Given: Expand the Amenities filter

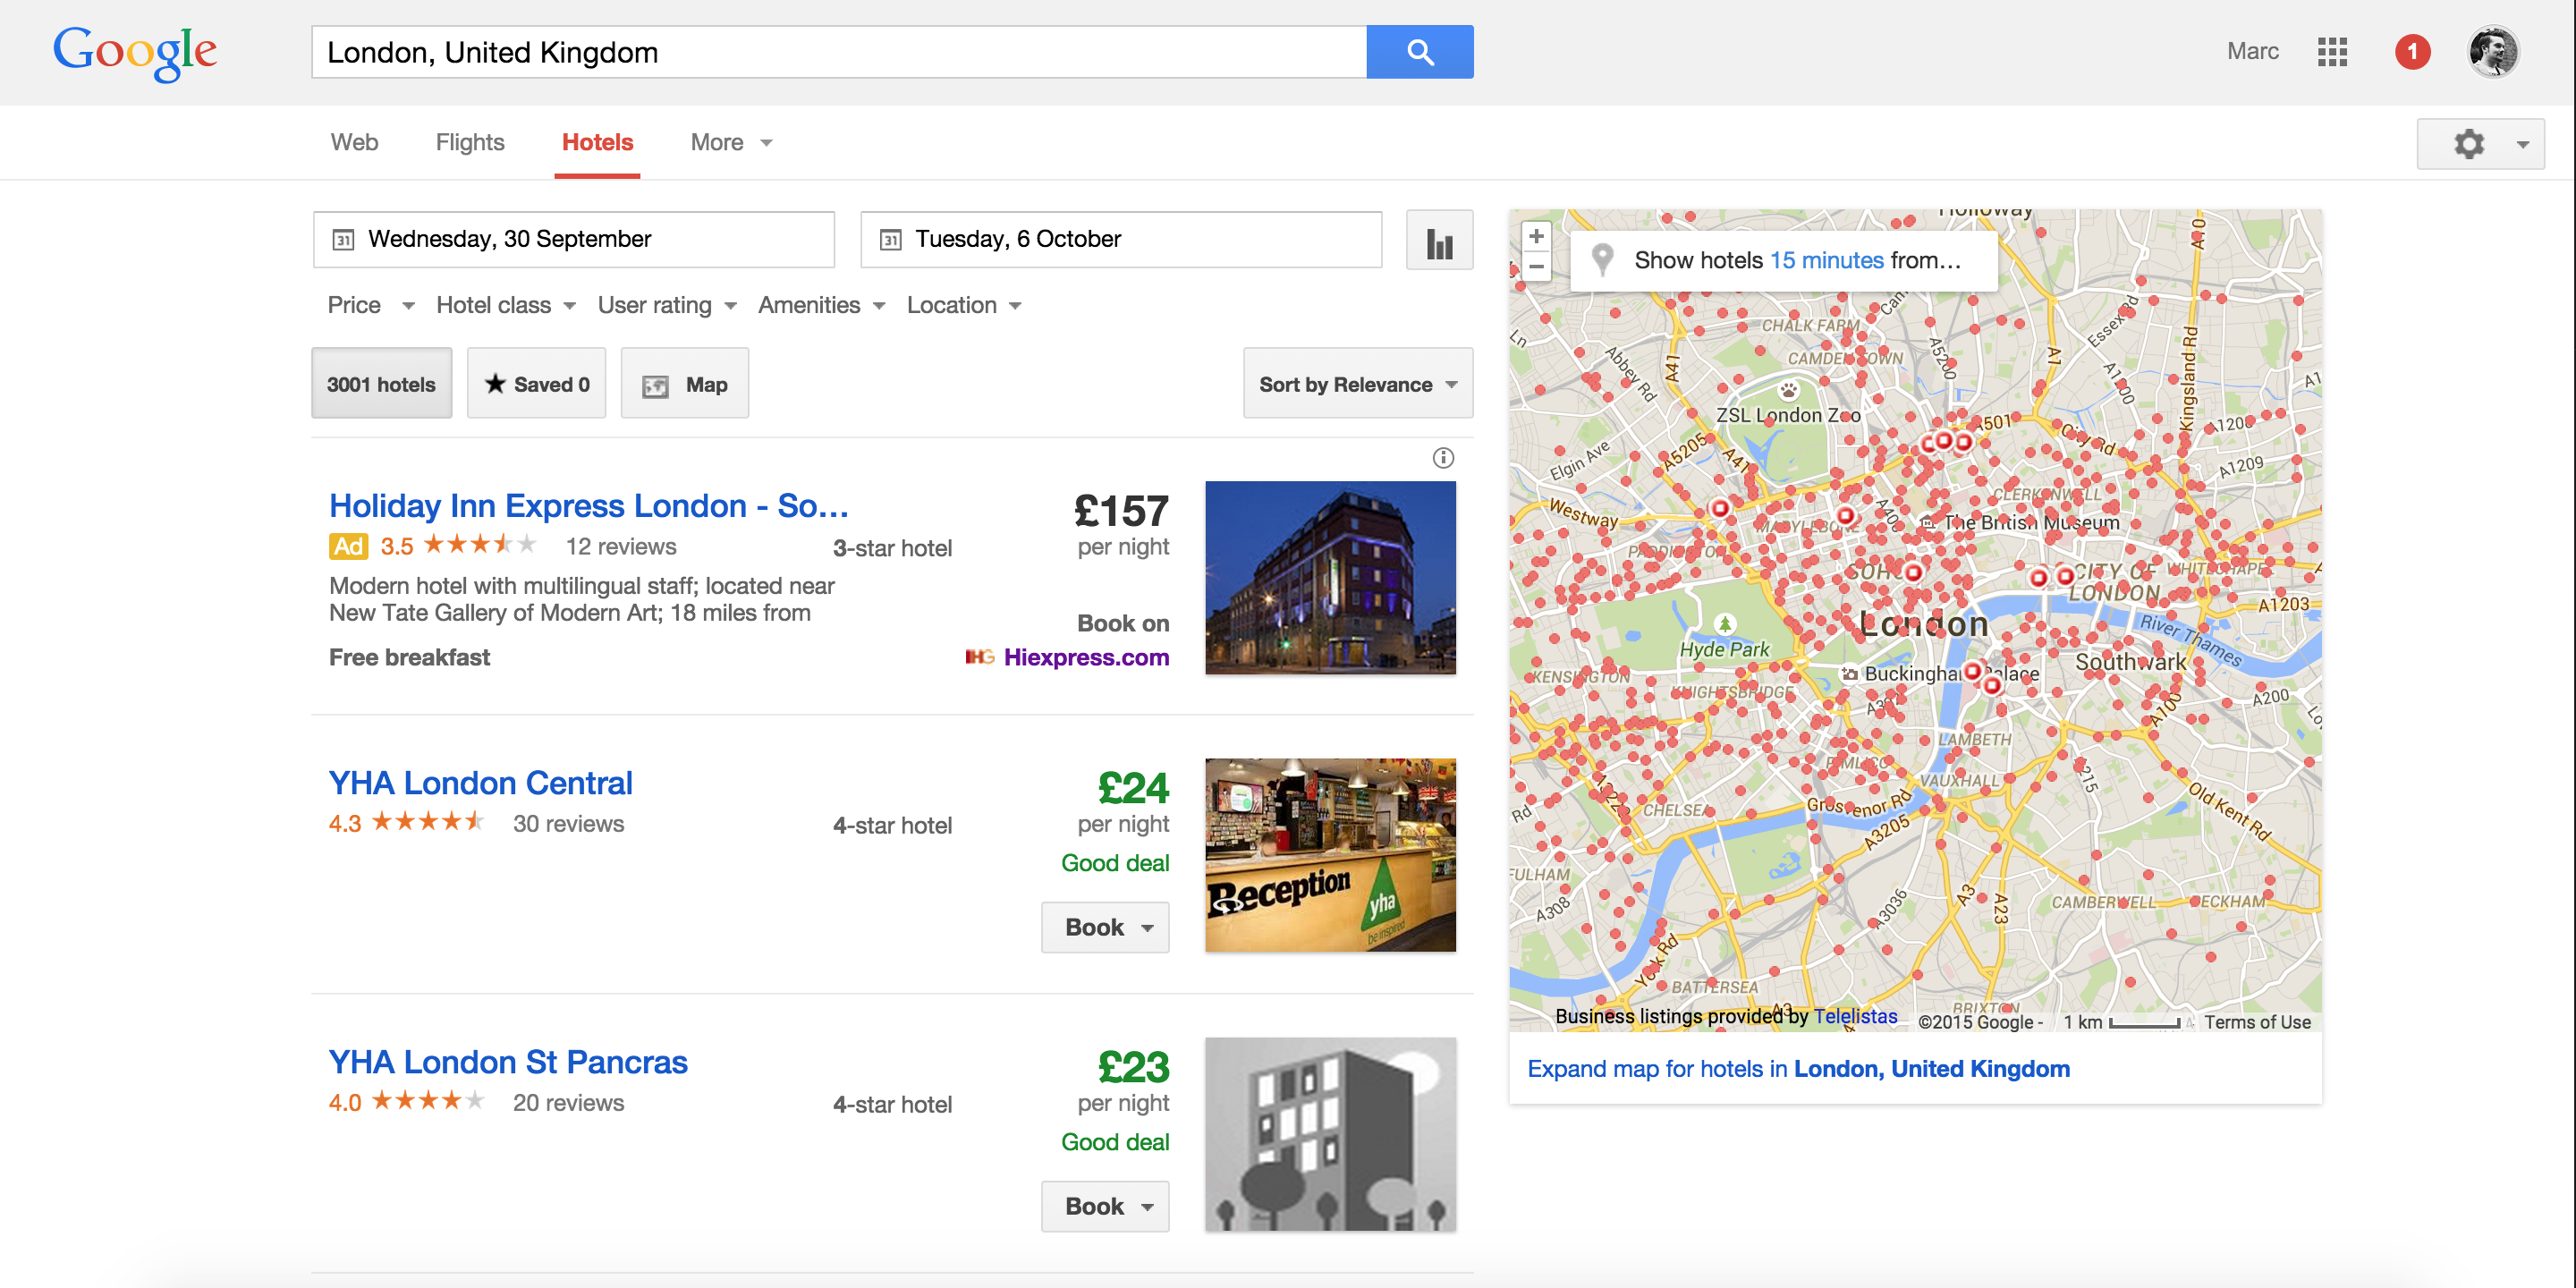Looking at the screenshot, I should pyautogui.click(x=821, y=305).
